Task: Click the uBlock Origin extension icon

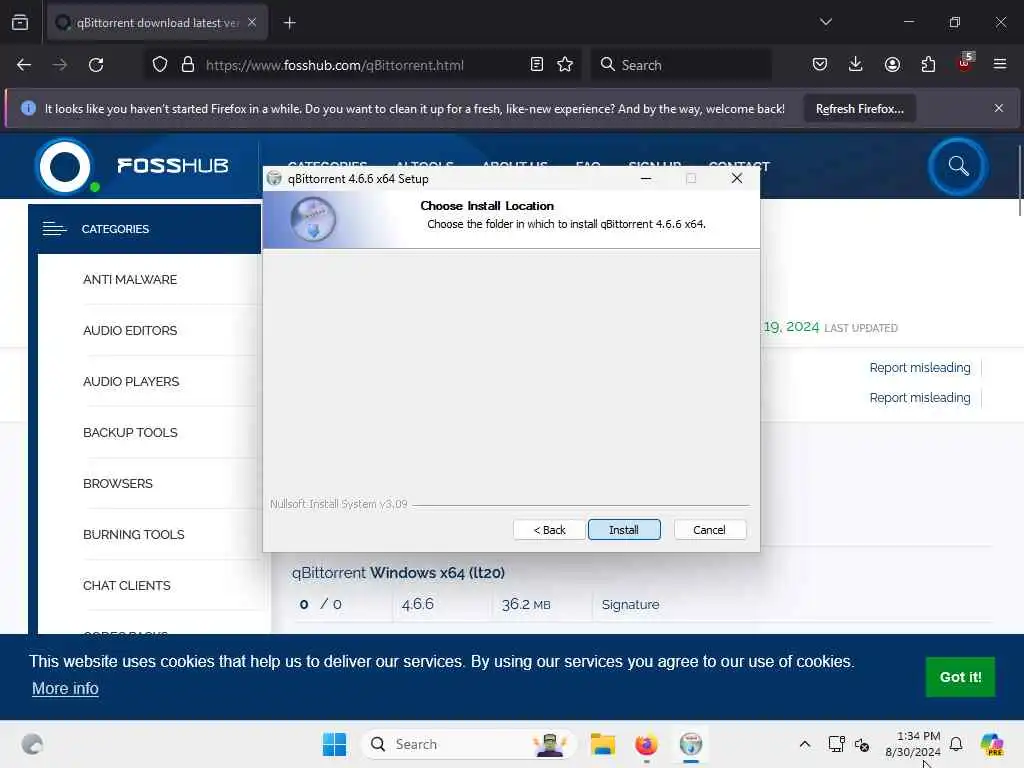Action: (x=965, y=63)
